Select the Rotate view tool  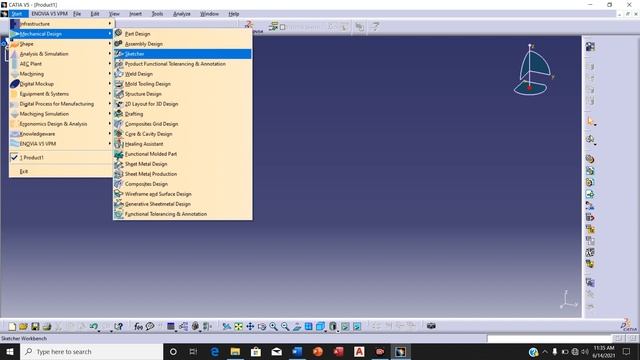(x=262, y=326)
